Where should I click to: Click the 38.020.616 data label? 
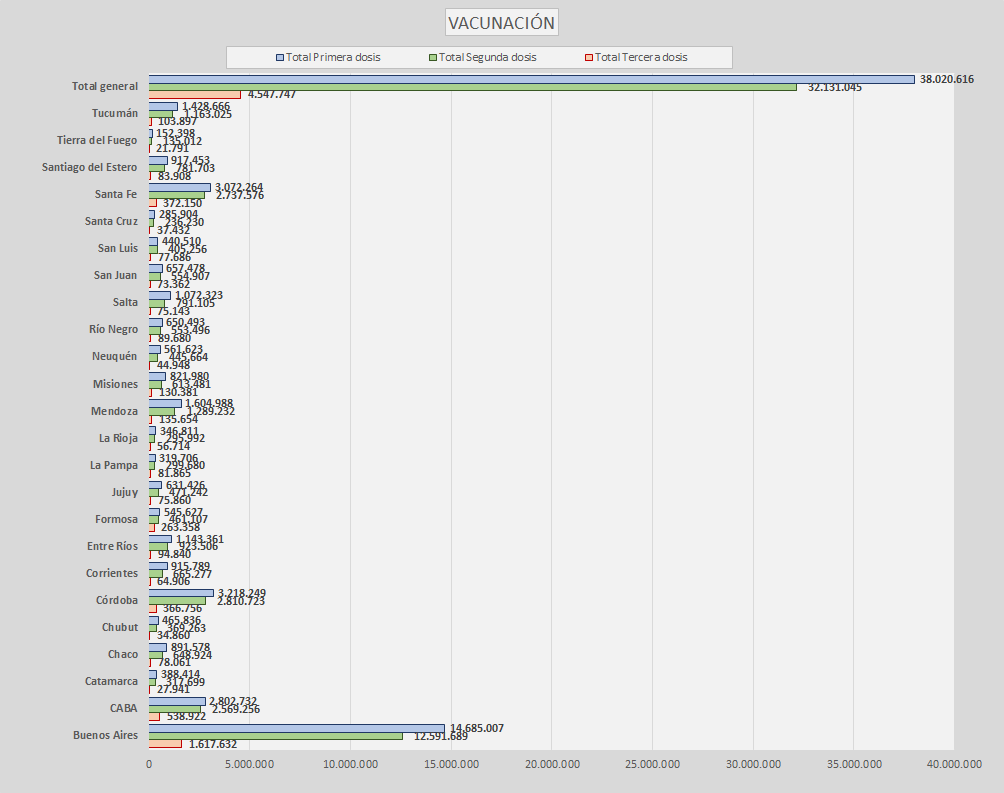pyautogui.click(x=946, y=79)
